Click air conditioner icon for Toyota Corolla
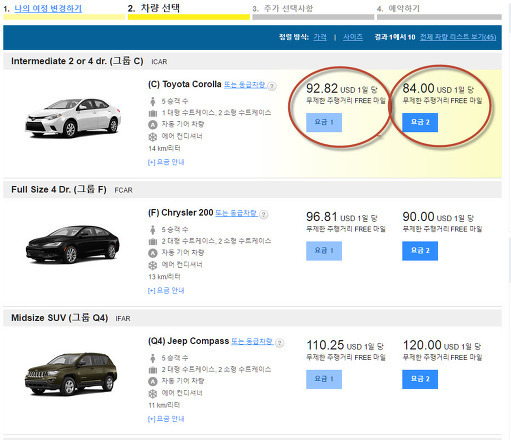511x440 pixels. (x=153, y=137)
